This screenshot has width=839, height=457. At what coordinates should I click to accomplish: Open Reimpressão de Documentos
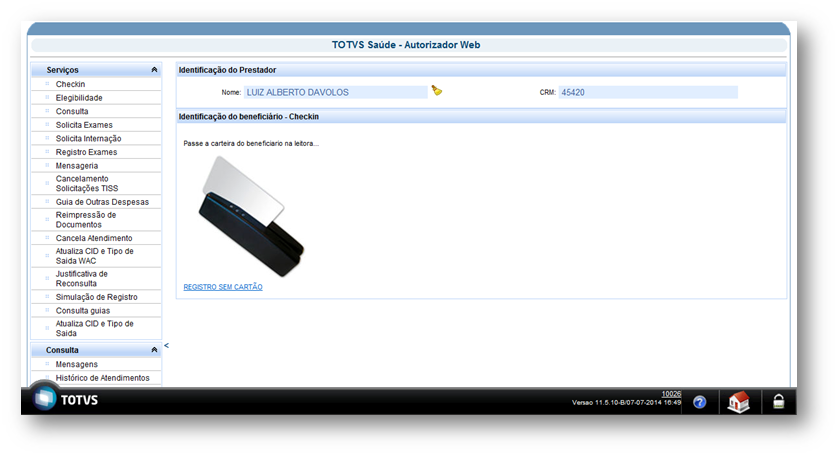click(x=86, y=220)
